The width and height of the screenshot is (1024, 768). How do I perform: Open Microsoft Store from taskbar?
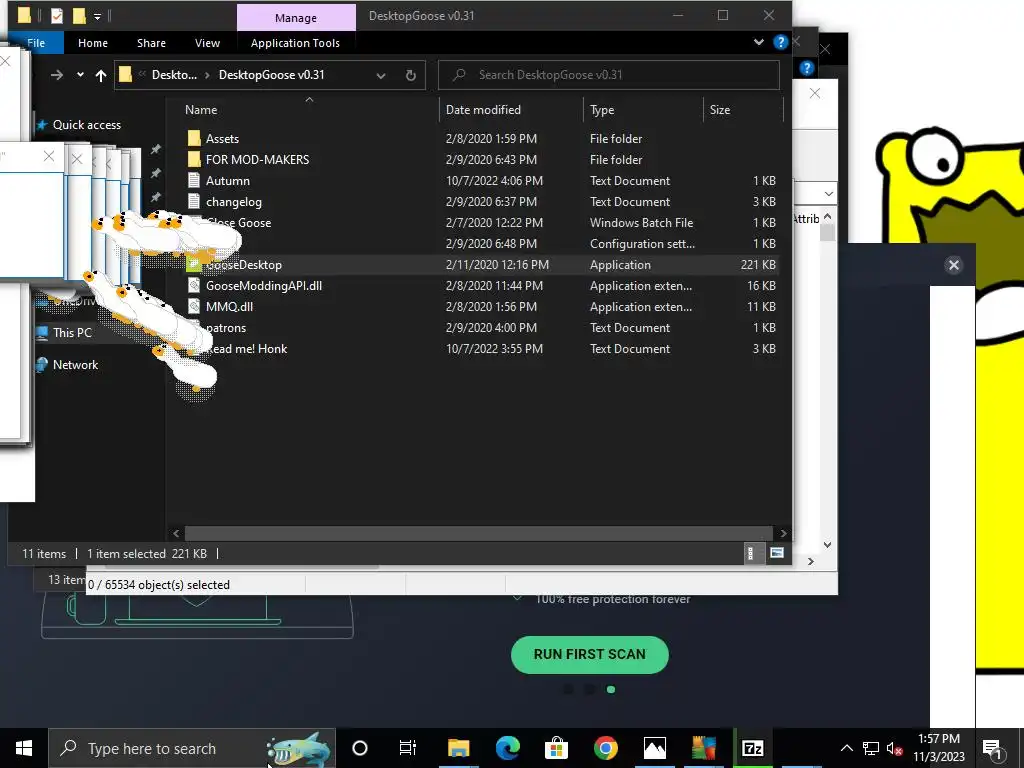pyautogui.click(x=556, y=748)
